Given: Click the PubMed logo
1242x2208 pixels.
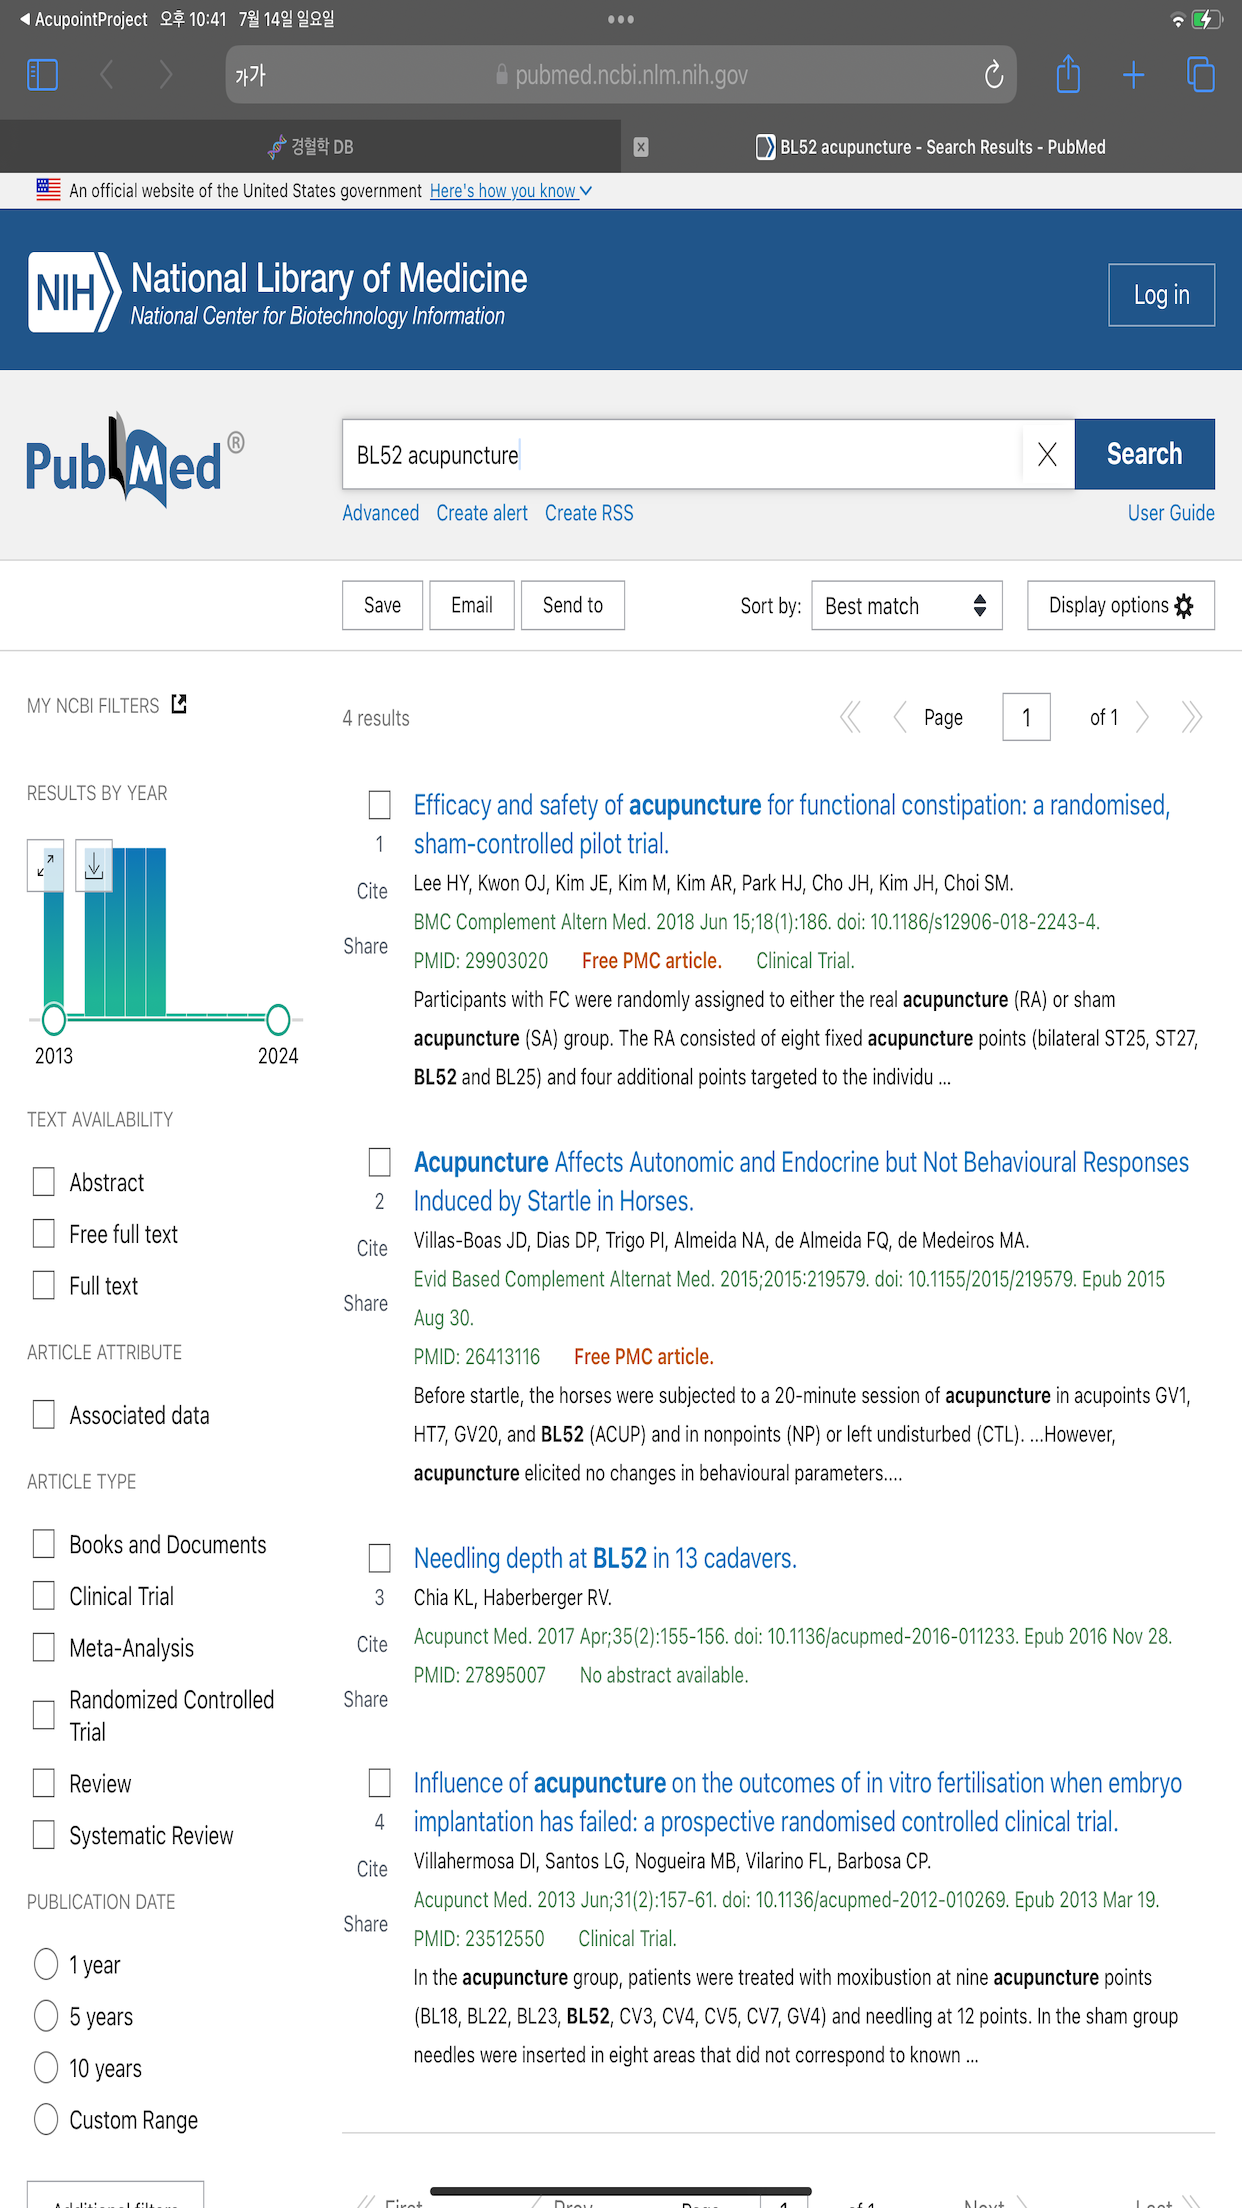Looking at the screenshot, I should tap(135, 460).
